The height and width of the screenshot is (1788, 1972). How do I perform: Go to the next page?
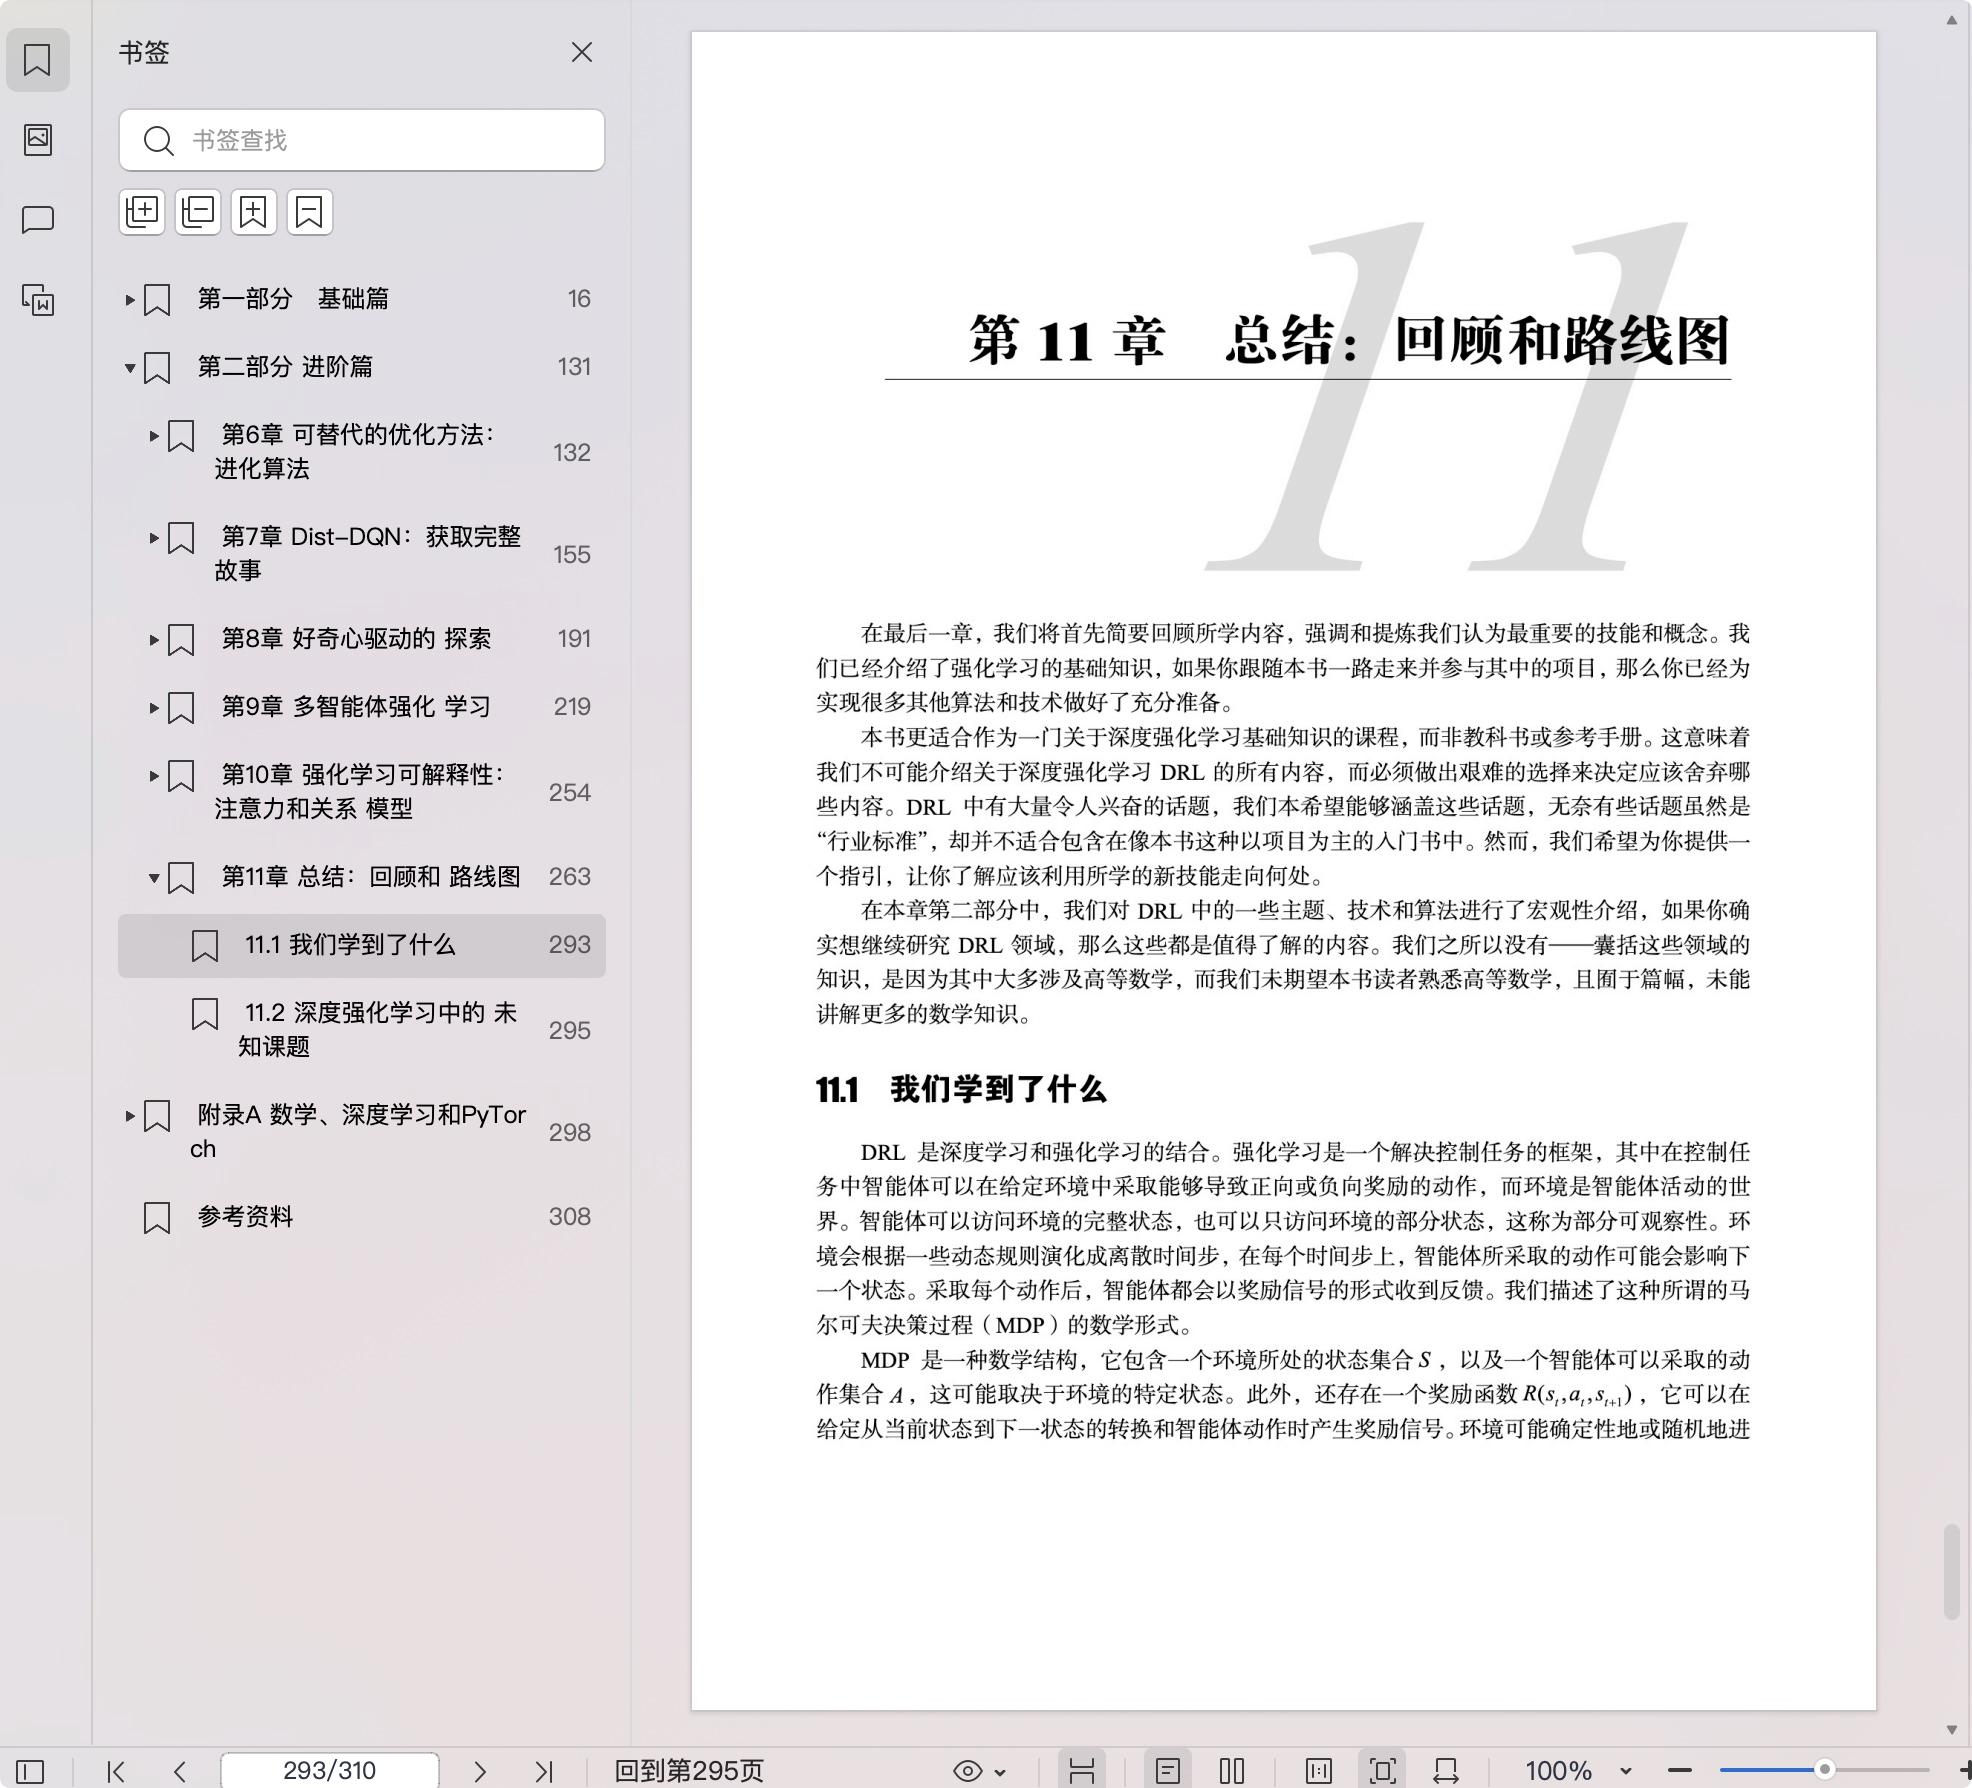pos(480,1771)
